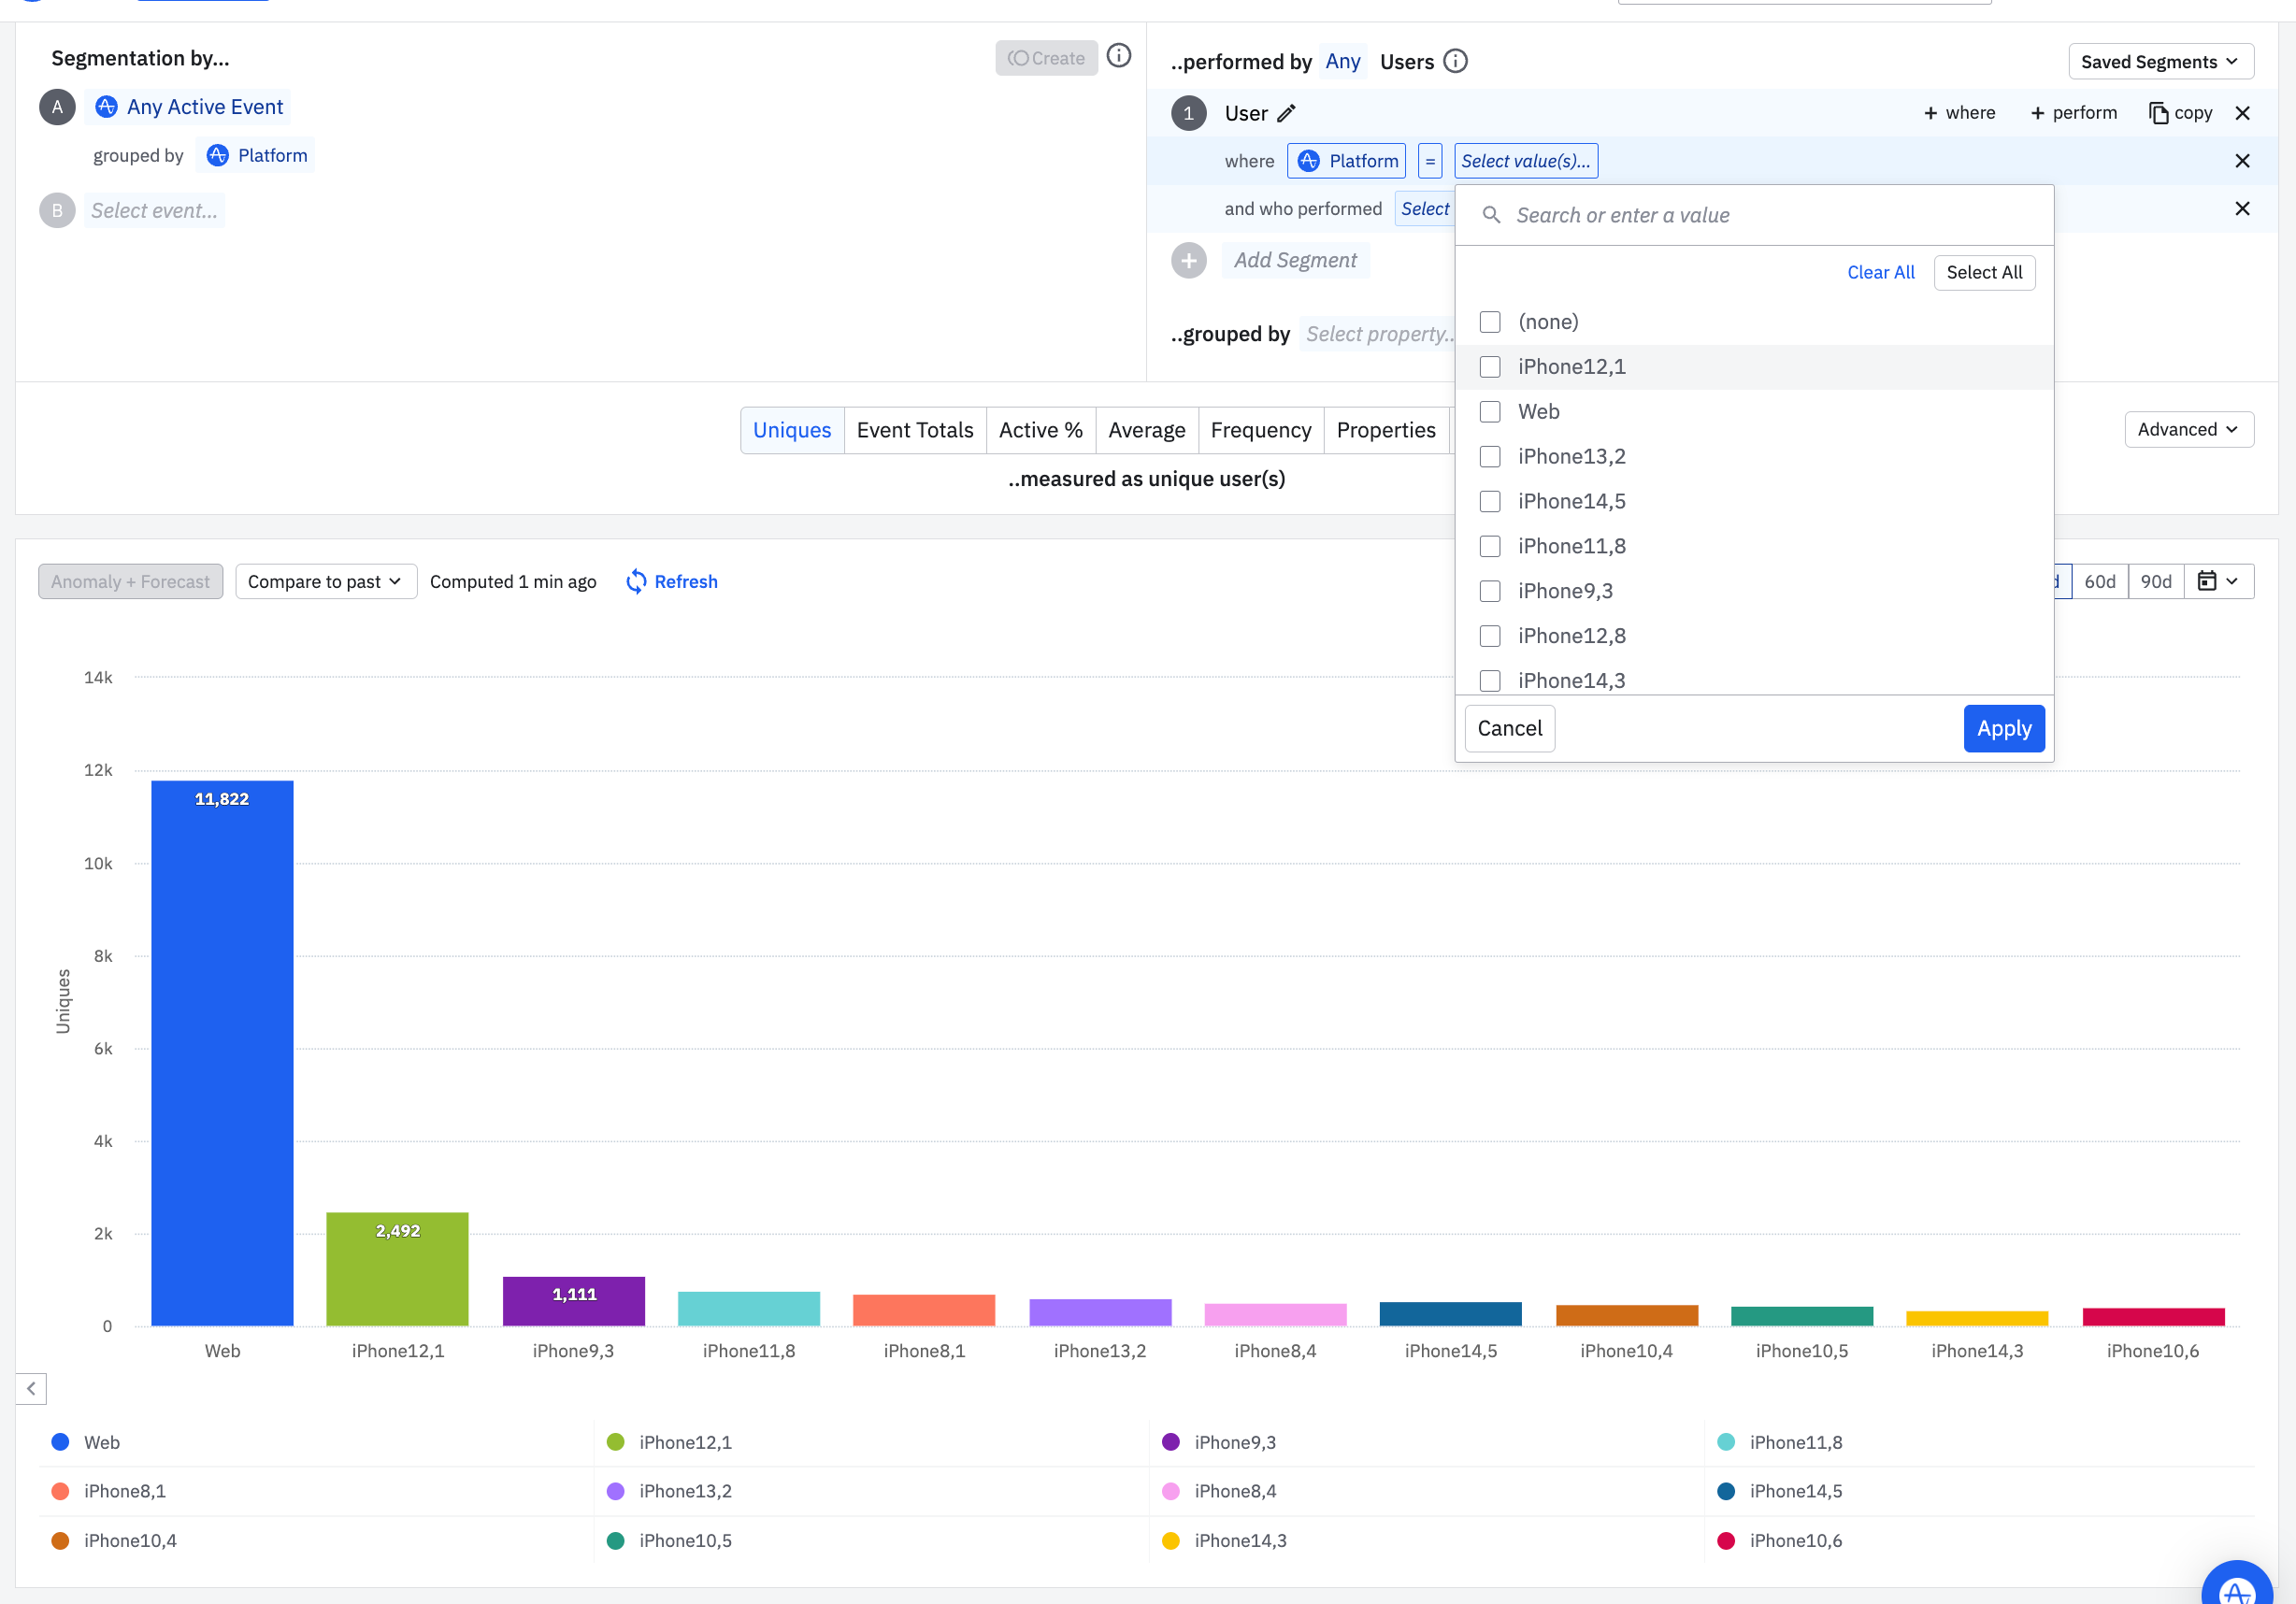Click the Refresh icon for chart
Screen dimensions: 2296x1604
[x=636, y=581]
